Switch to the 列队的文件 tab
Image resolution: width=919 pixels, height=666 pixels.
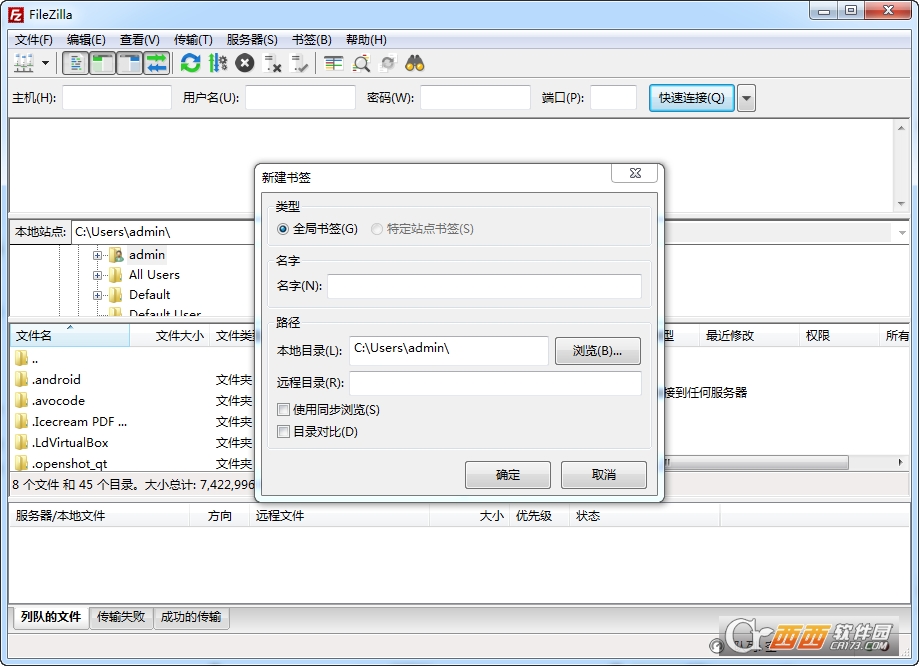click(x=50, y=617)
